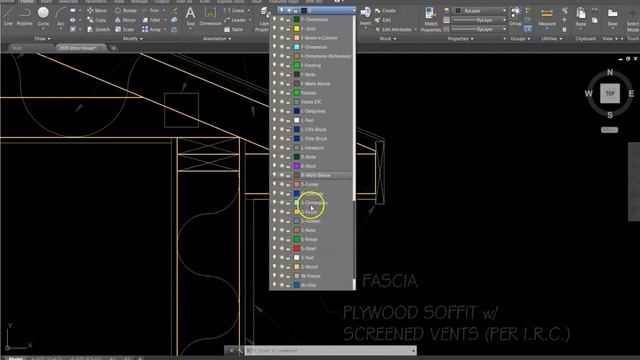Open the Fillet dropdown arrow
The height and width of the screenshot is (360, 640).
[x=165, y=20]
